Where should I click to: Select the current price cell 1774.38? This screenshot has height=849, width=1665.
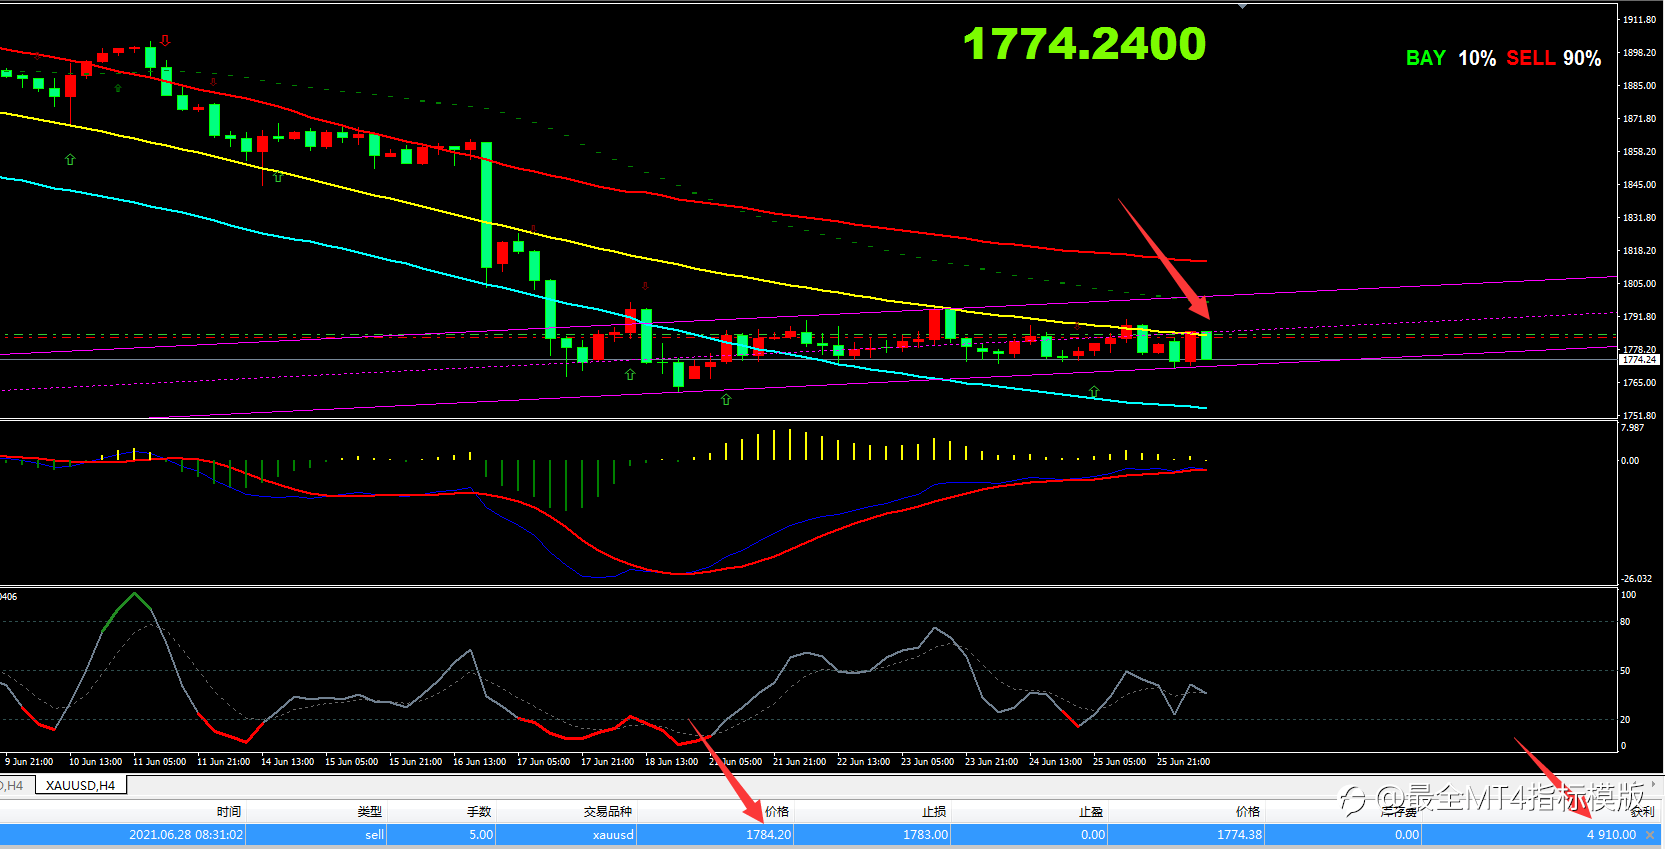point(1239,834)
